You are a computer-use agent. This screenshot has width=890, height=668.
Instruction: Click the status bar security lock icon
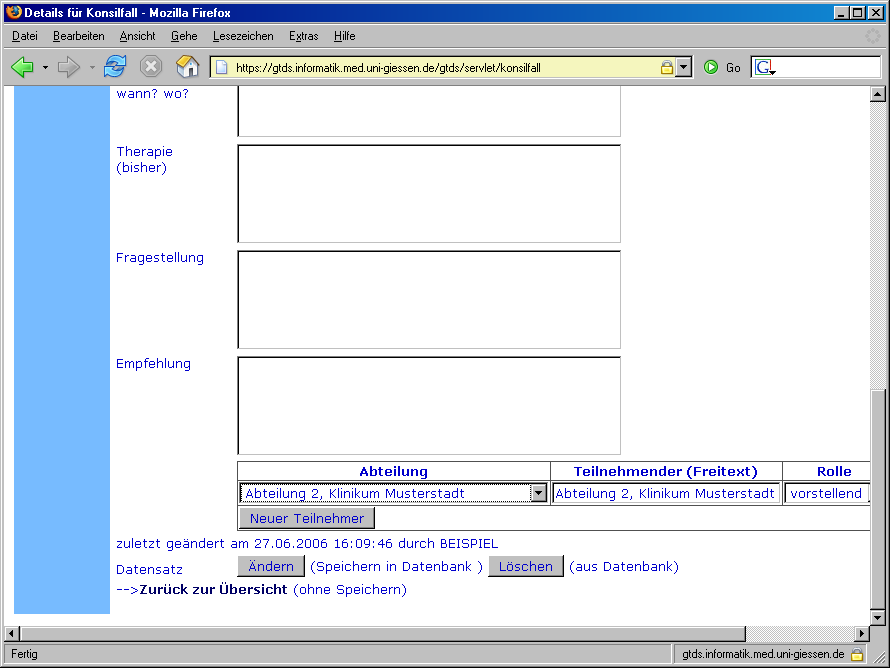[857, 654]
